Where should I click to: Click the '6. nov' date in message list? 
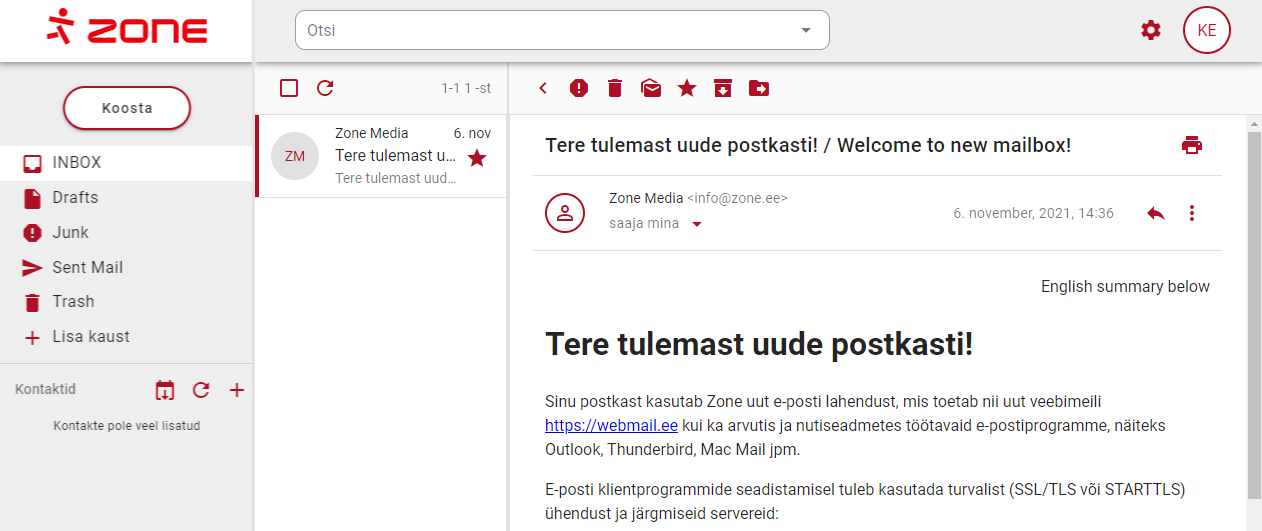pyautogui.click(x=472, y=133)
